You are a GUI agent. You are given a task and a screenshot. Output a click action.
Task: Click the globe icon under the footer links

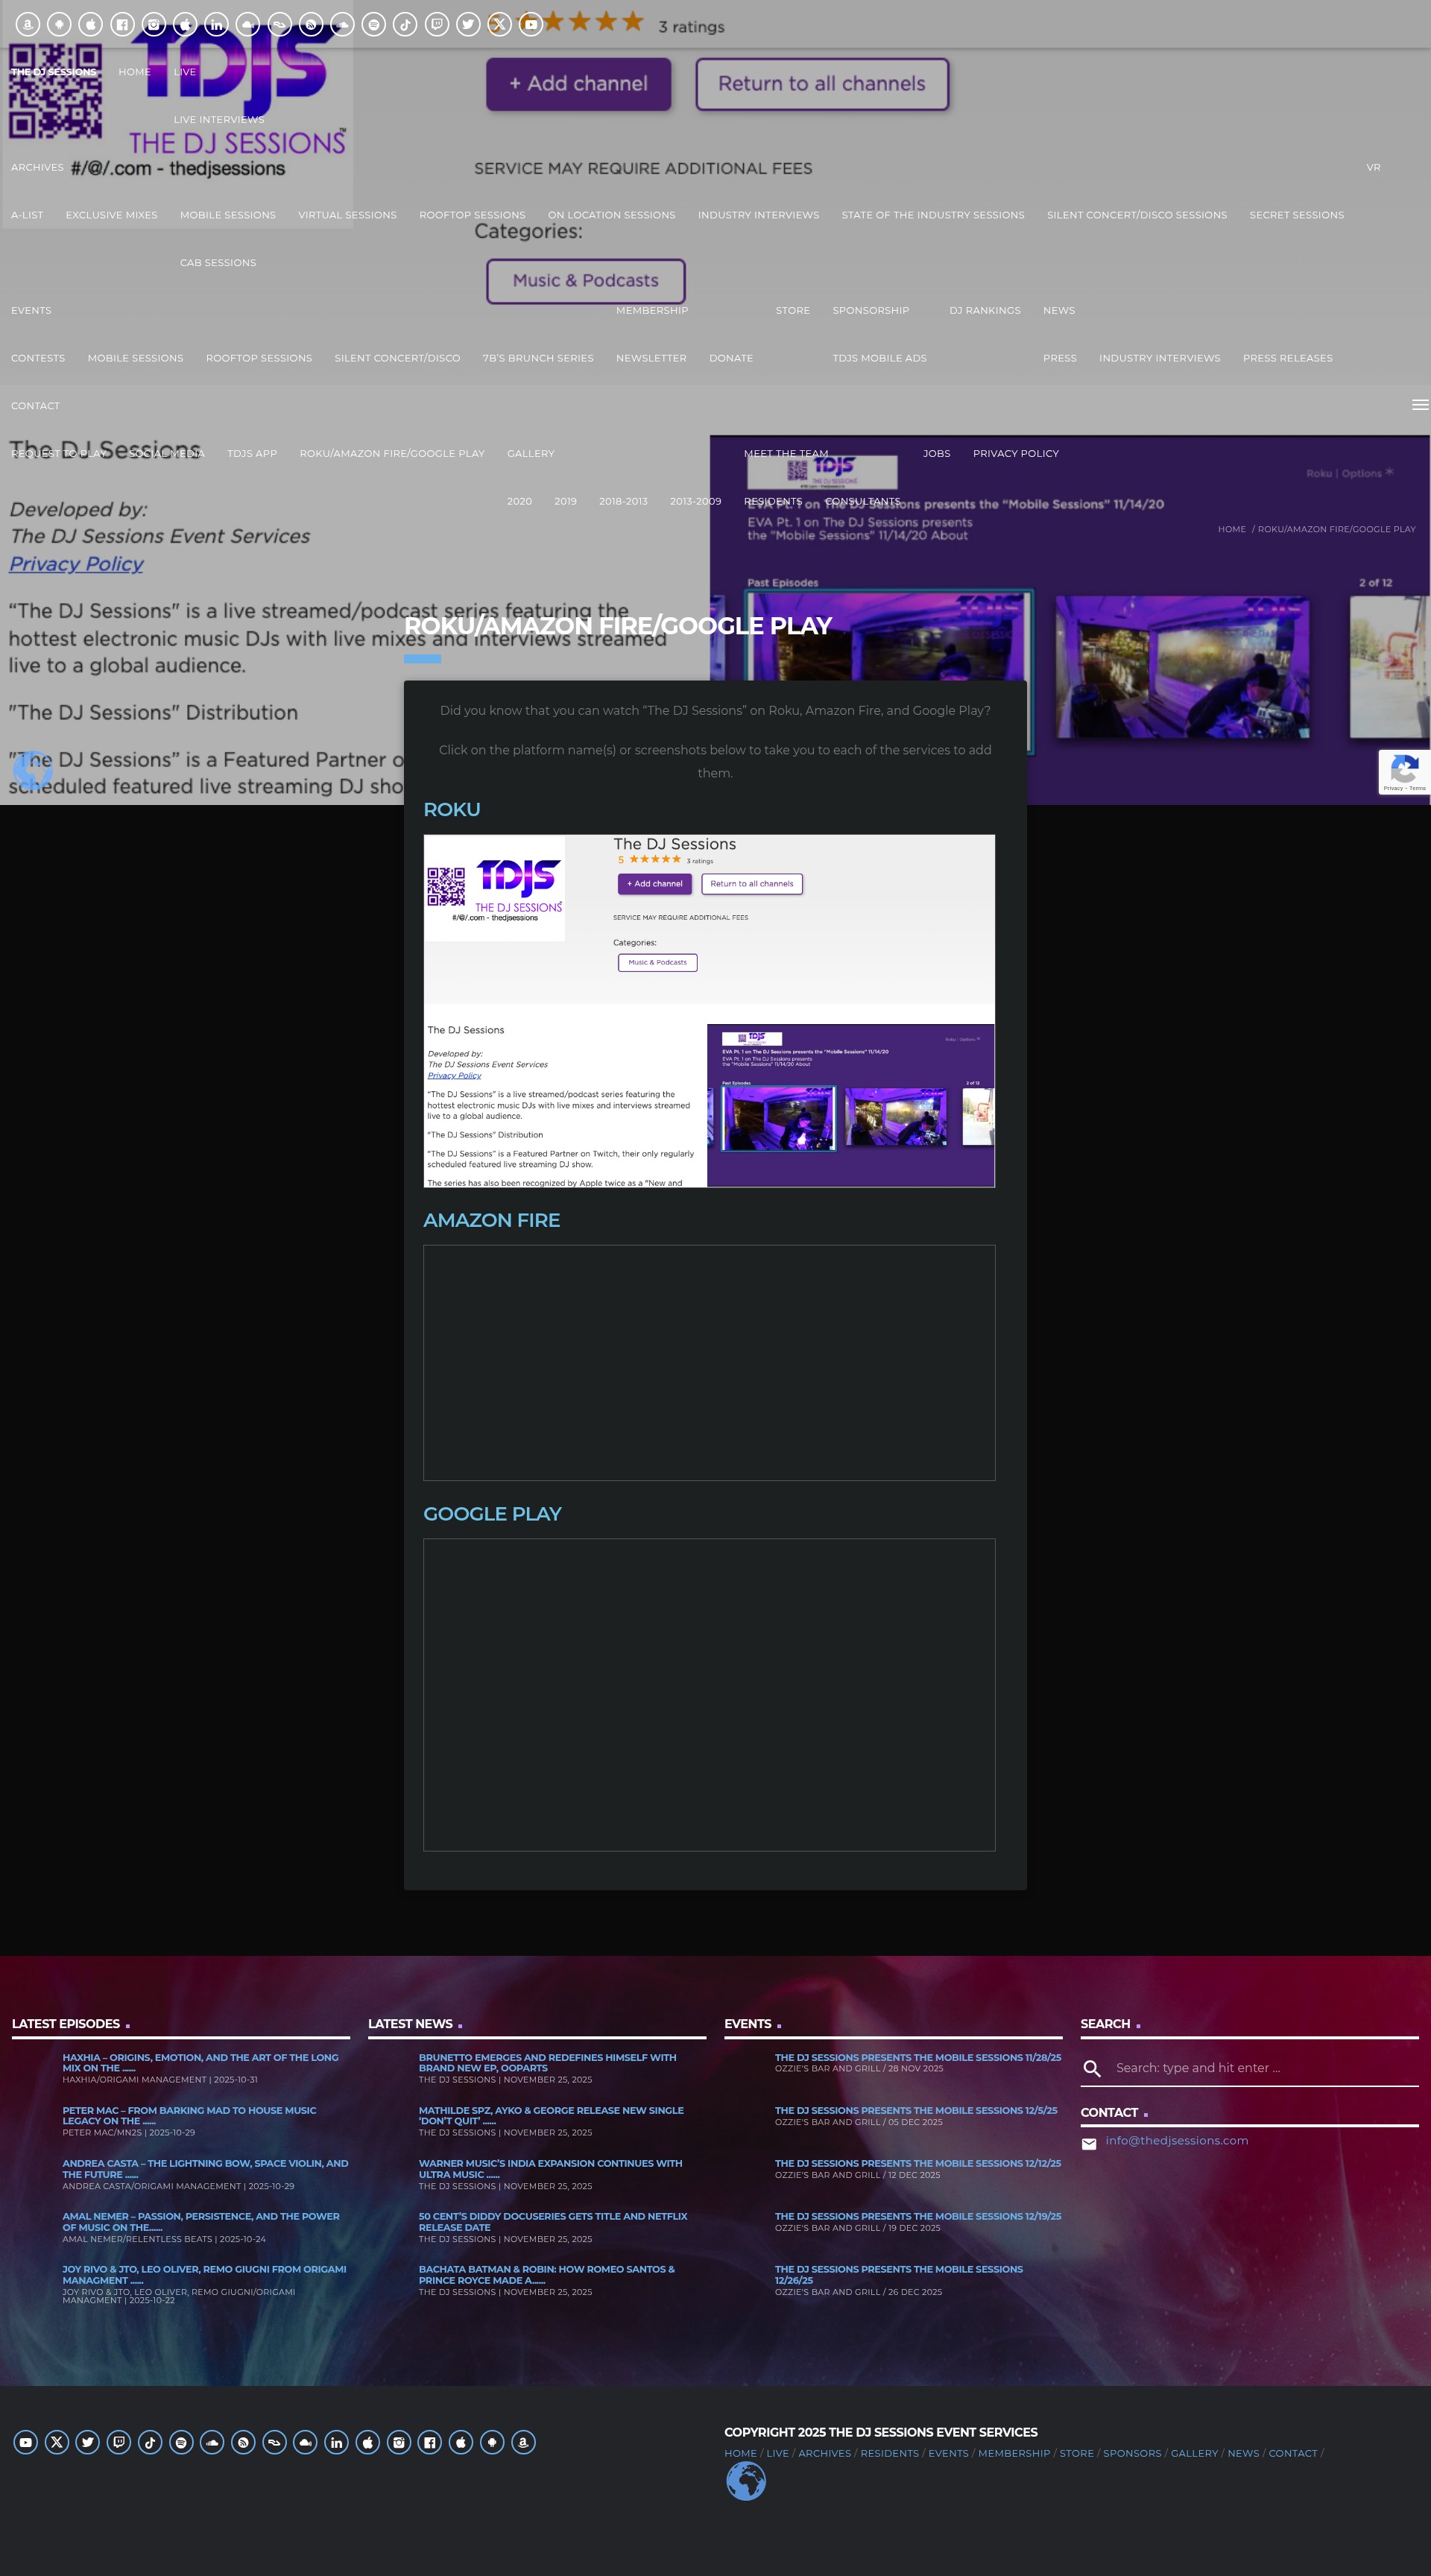coord(745,2481)
